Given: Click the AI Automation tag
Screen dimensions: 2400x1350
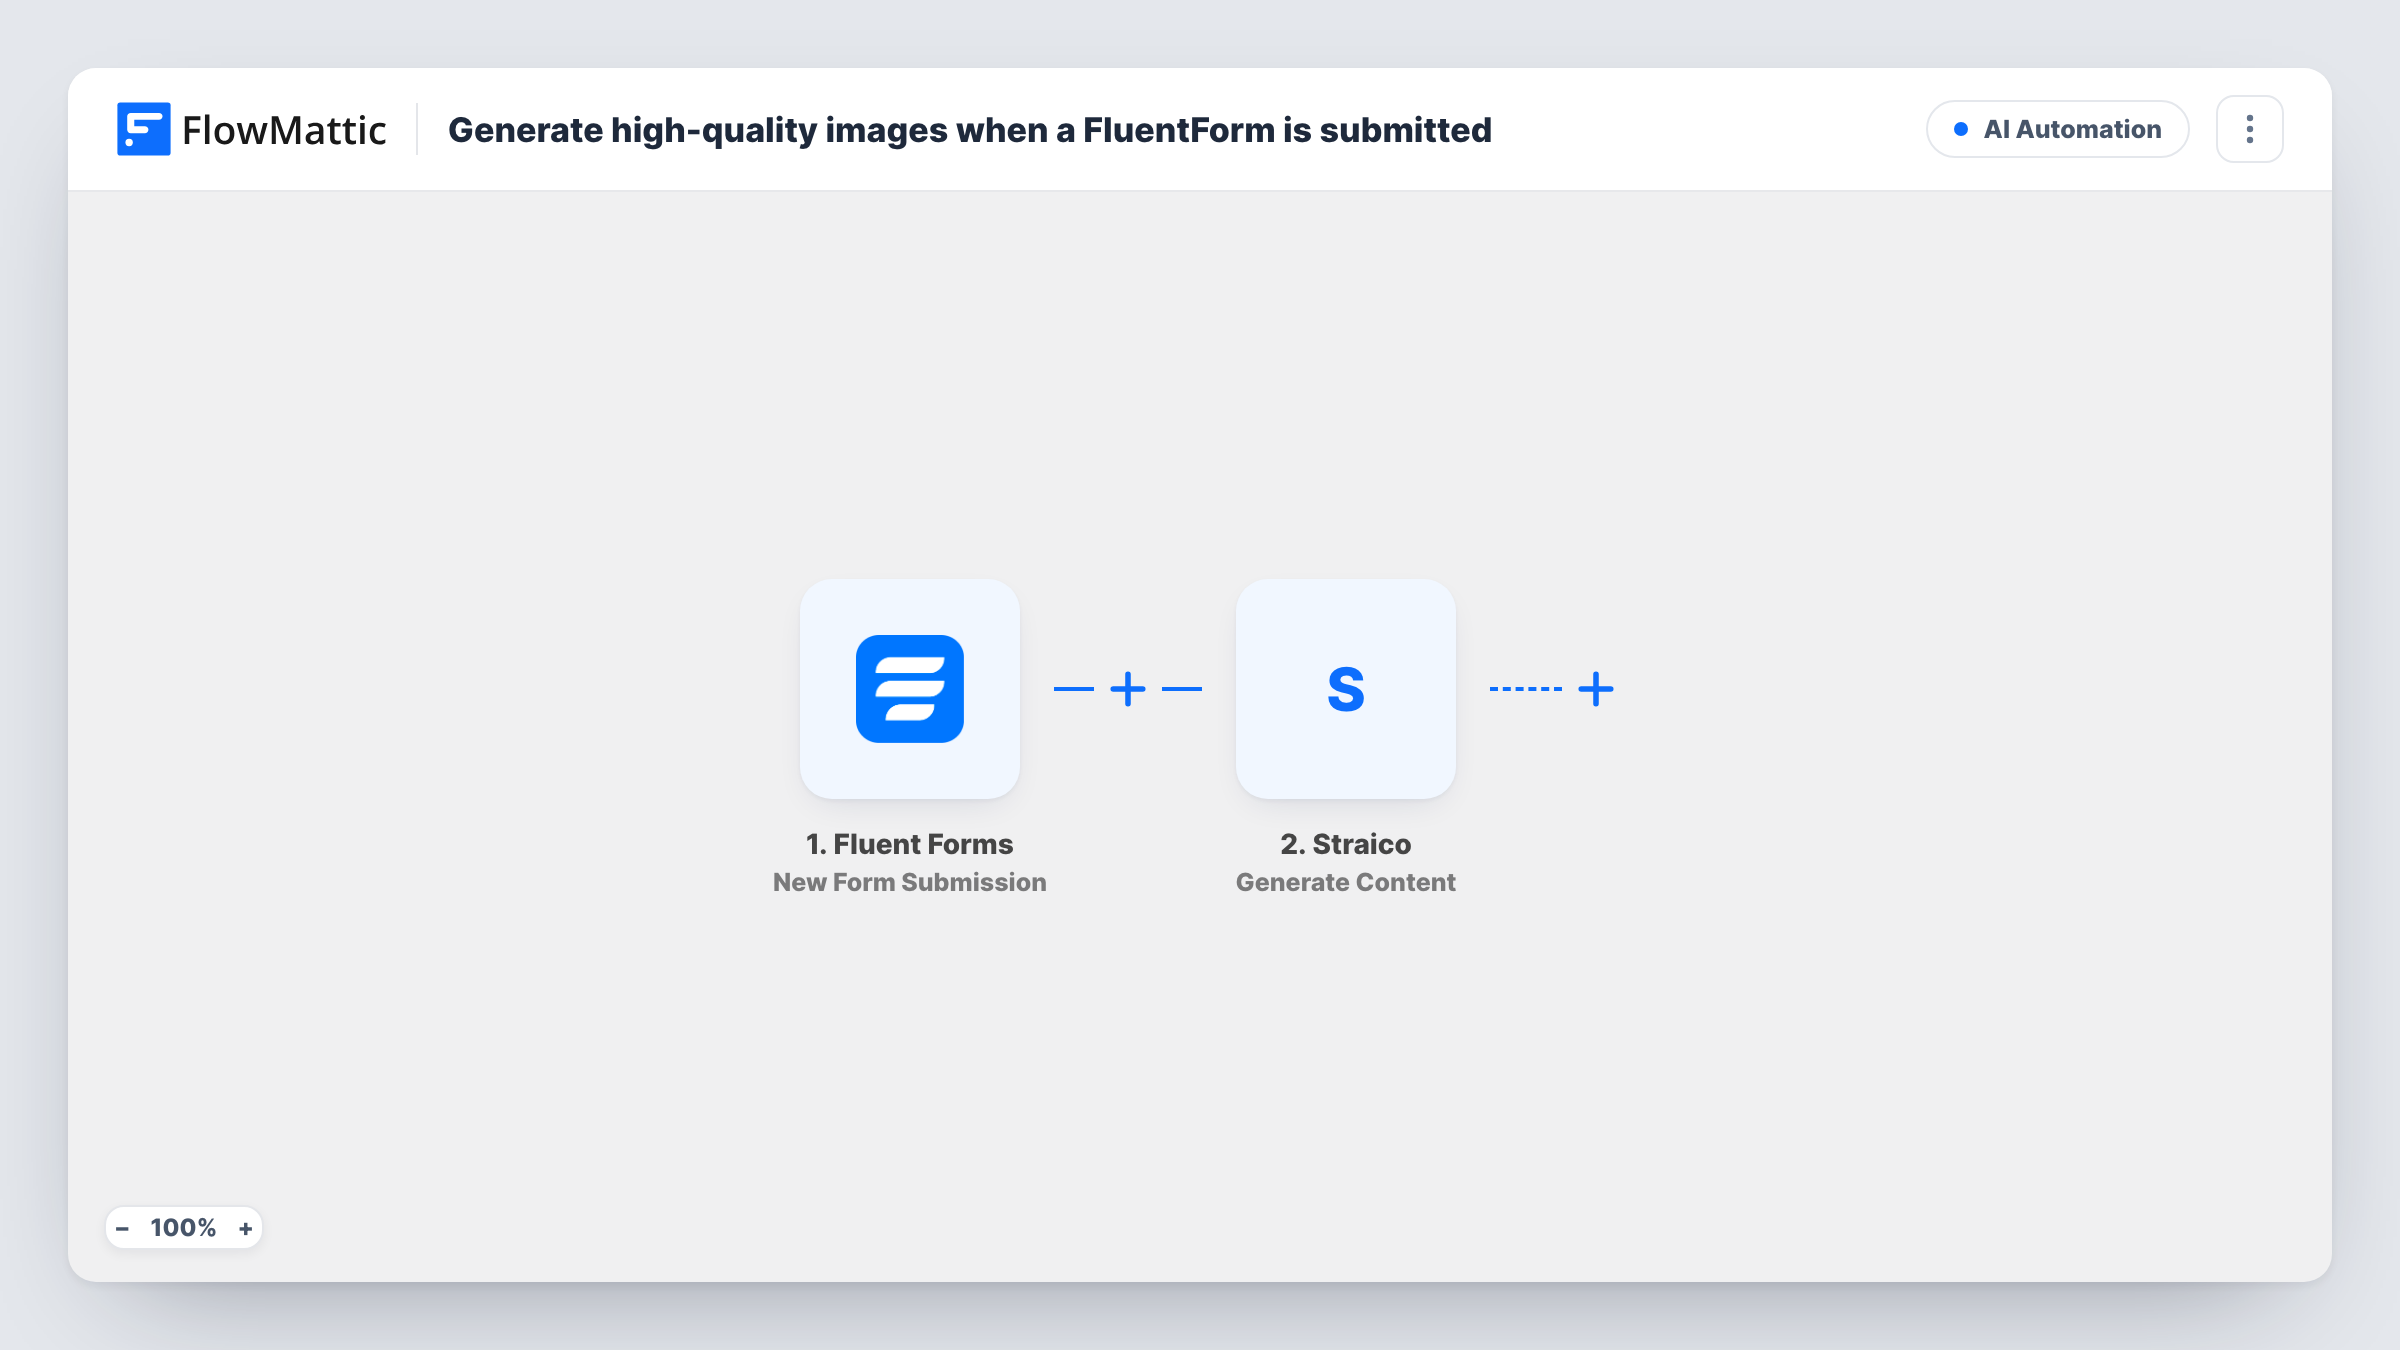Looking at the screenshot, I should click(x=2058, y=129).
